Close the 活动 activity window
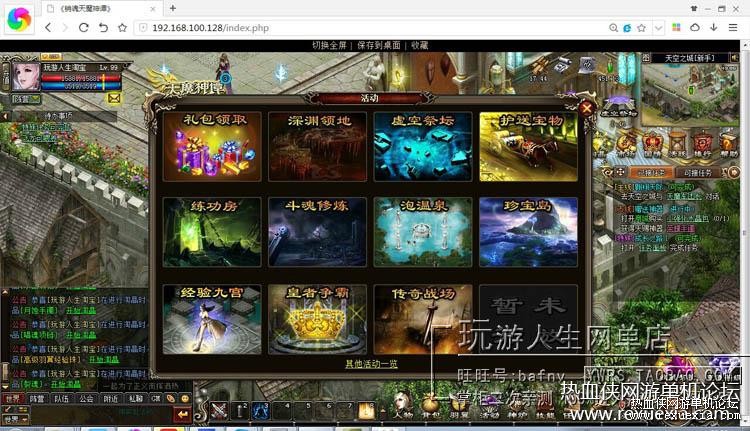The image size is (750, 431). coord(587,109)
